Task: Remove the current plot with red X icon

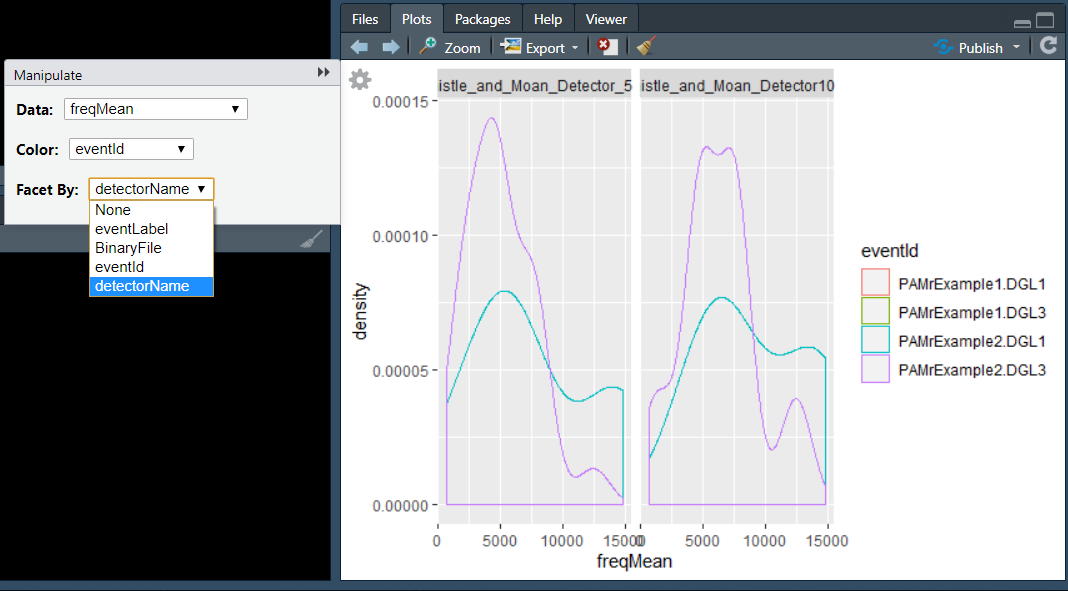Action: [607, 47]
